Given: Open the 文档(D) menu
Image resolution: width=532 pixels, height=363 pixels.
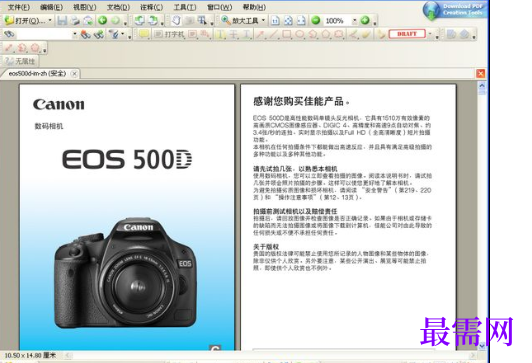Looking at the screenshot, I should [x=118, y=7].
